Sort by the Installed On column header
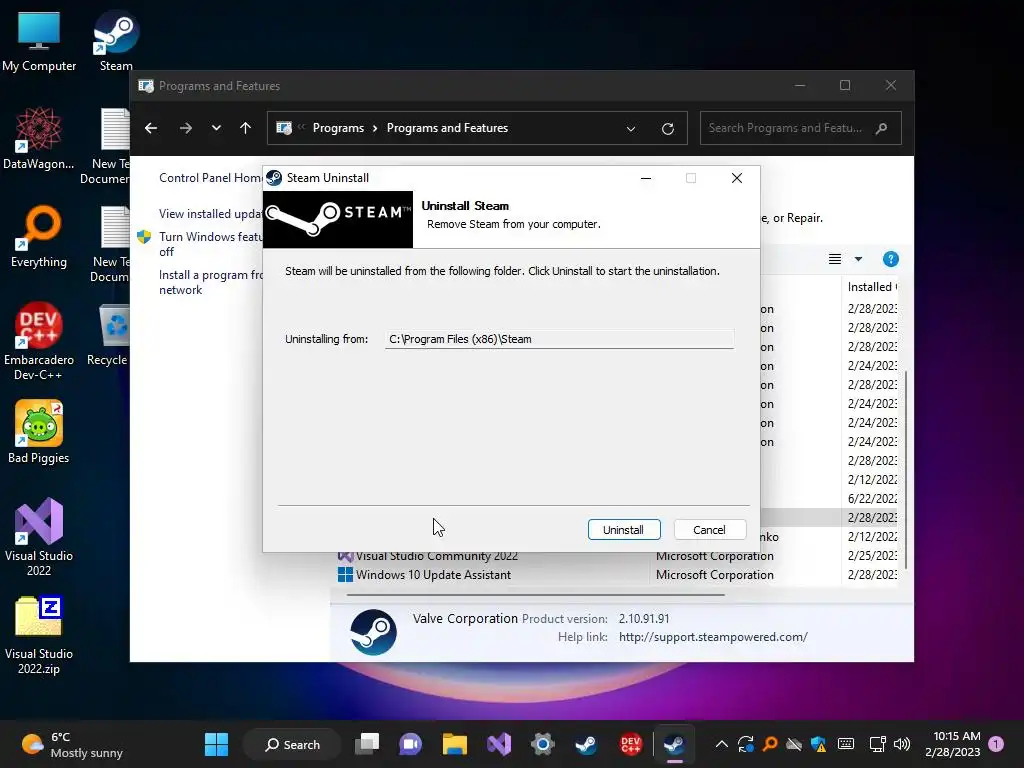 tap(871, 287)
